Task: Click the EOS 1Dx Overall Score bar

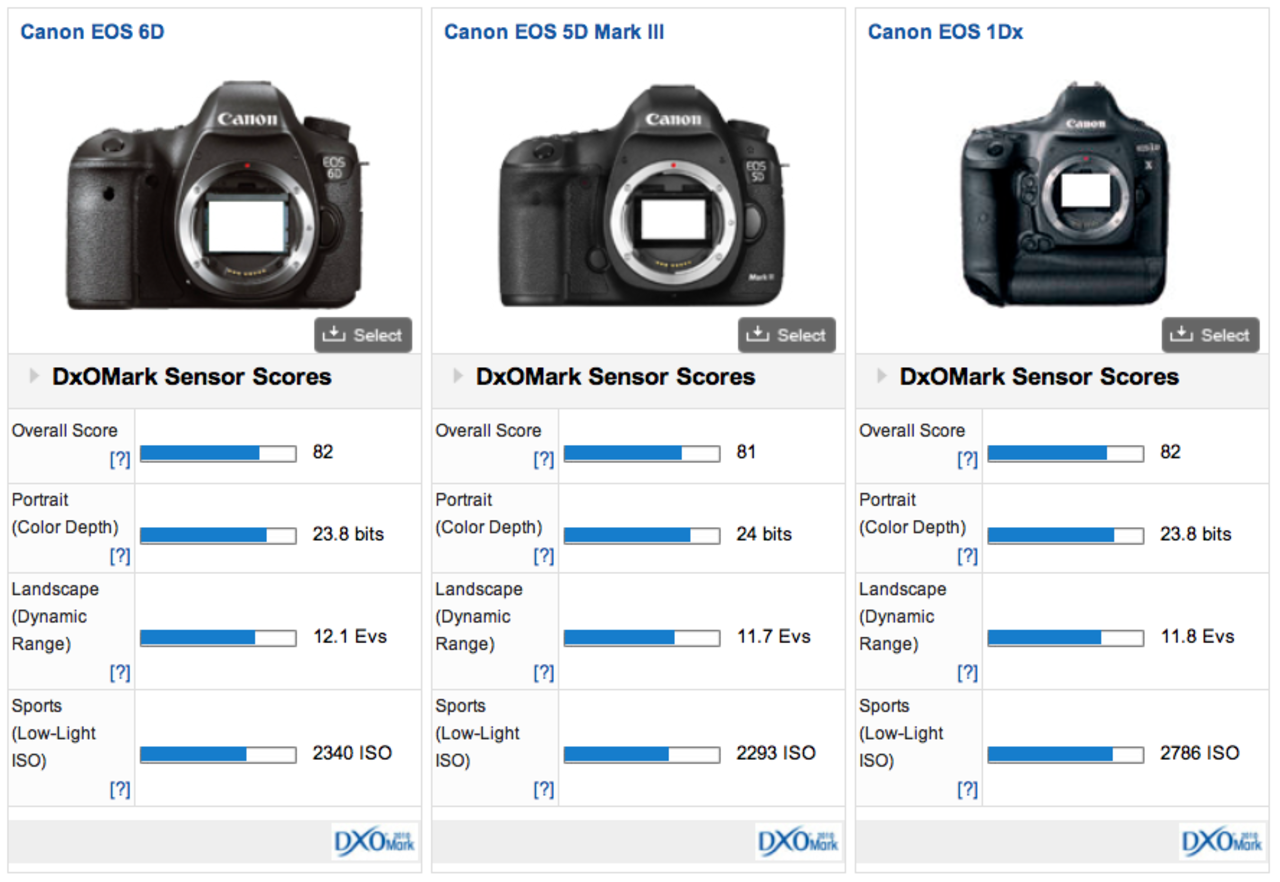Action: 1066,453
